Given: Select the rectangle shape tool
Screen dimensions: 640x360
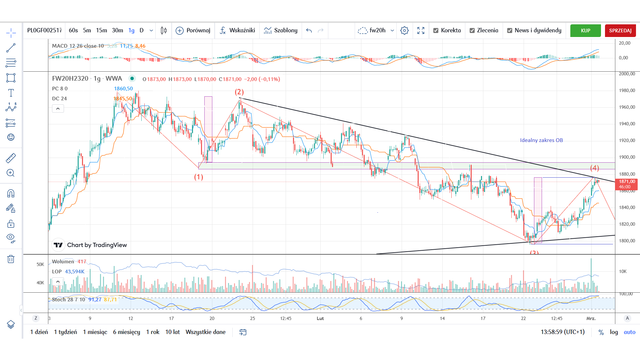Looking at the screenshot, I should (x=11, y=78).
